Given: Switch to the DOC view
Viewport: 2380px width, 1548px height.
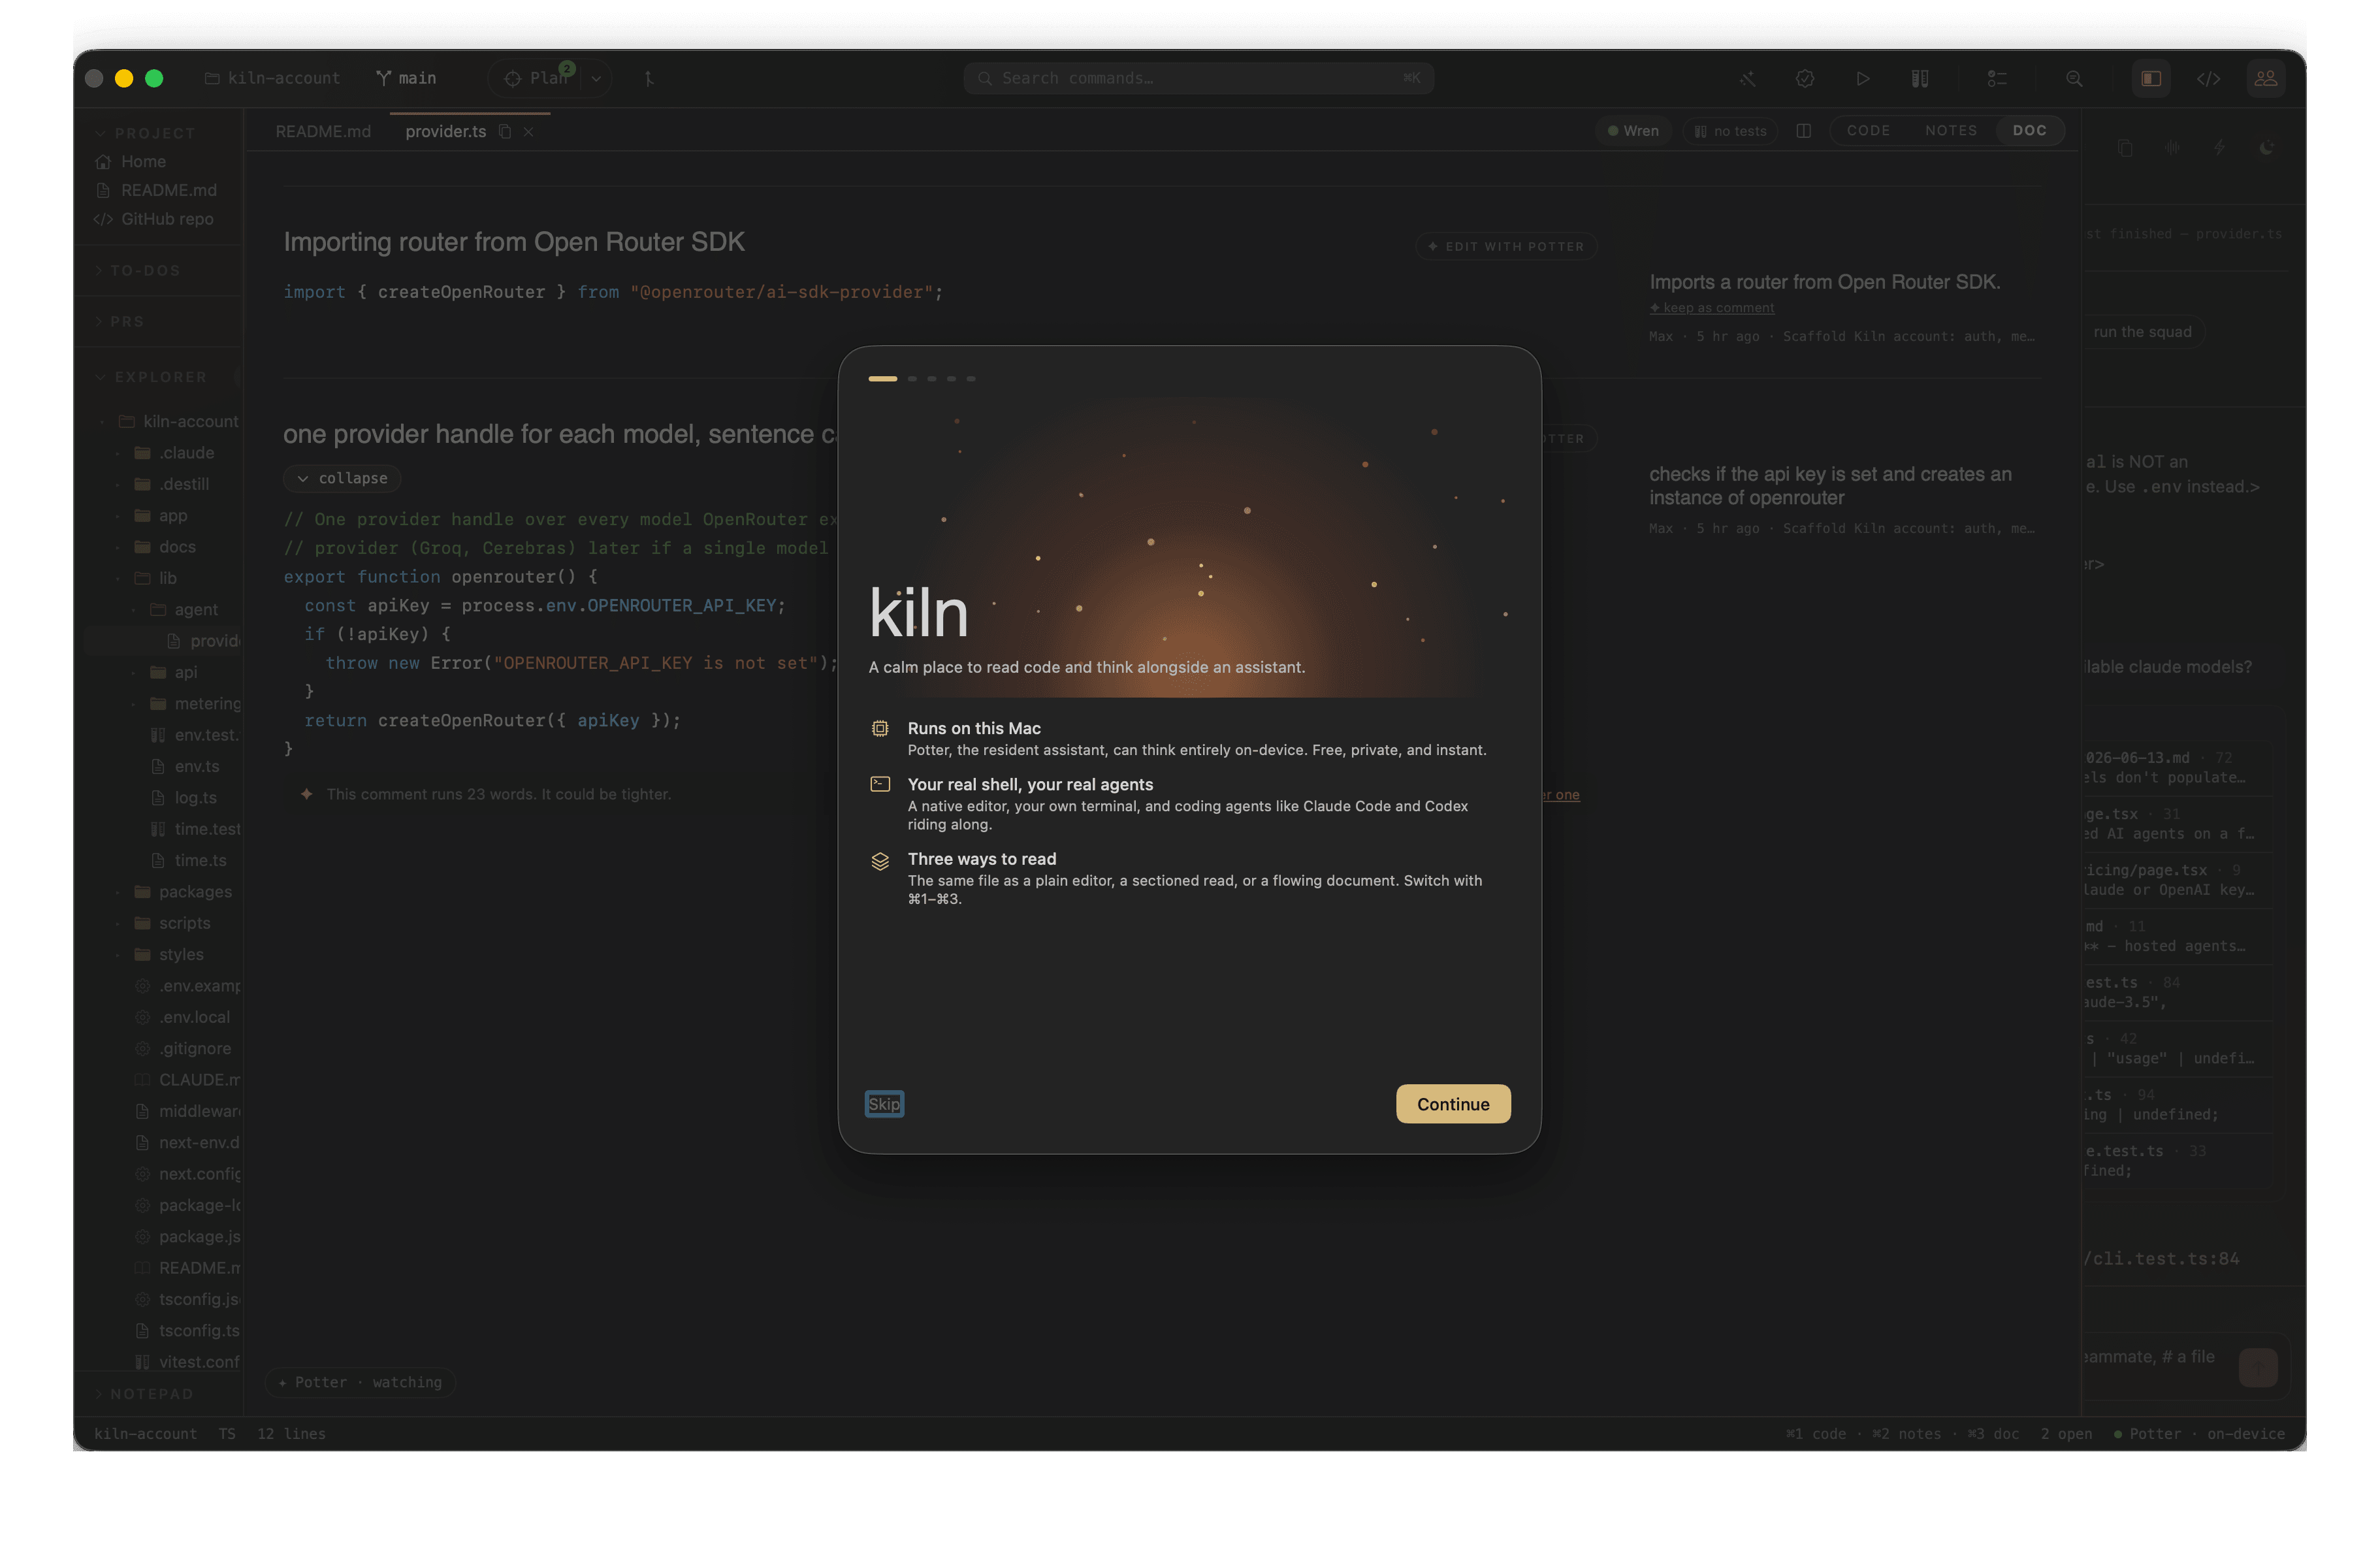Looking at the screenshot, I should 2029,131.
